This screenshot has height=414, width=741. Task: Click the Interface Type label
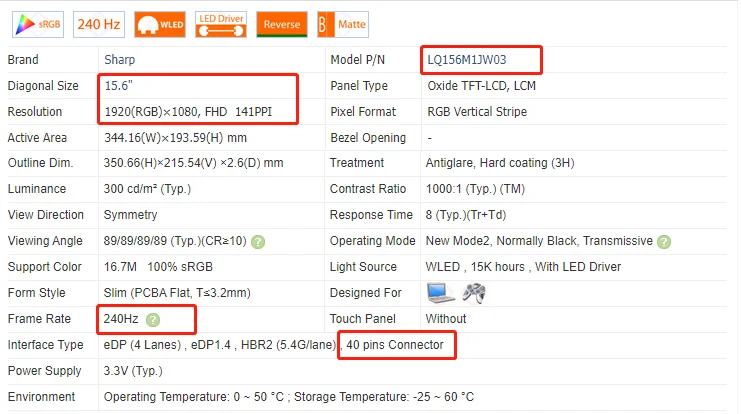[45, 345]
